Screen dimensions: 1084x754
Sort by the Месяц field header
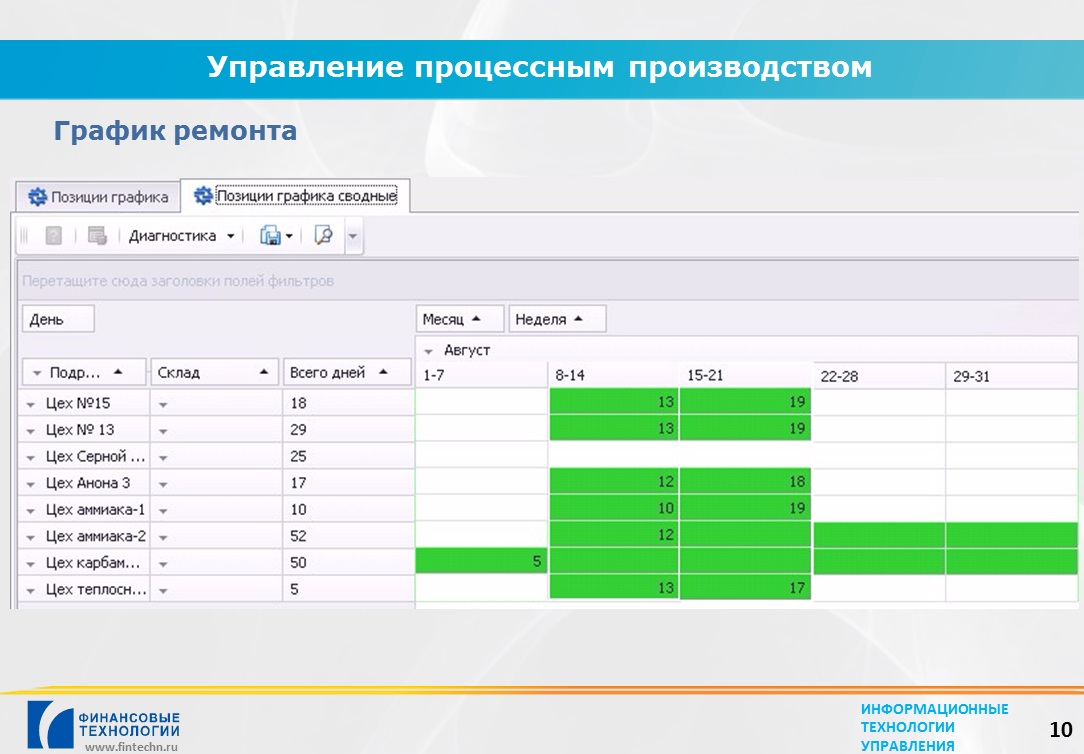460,319
